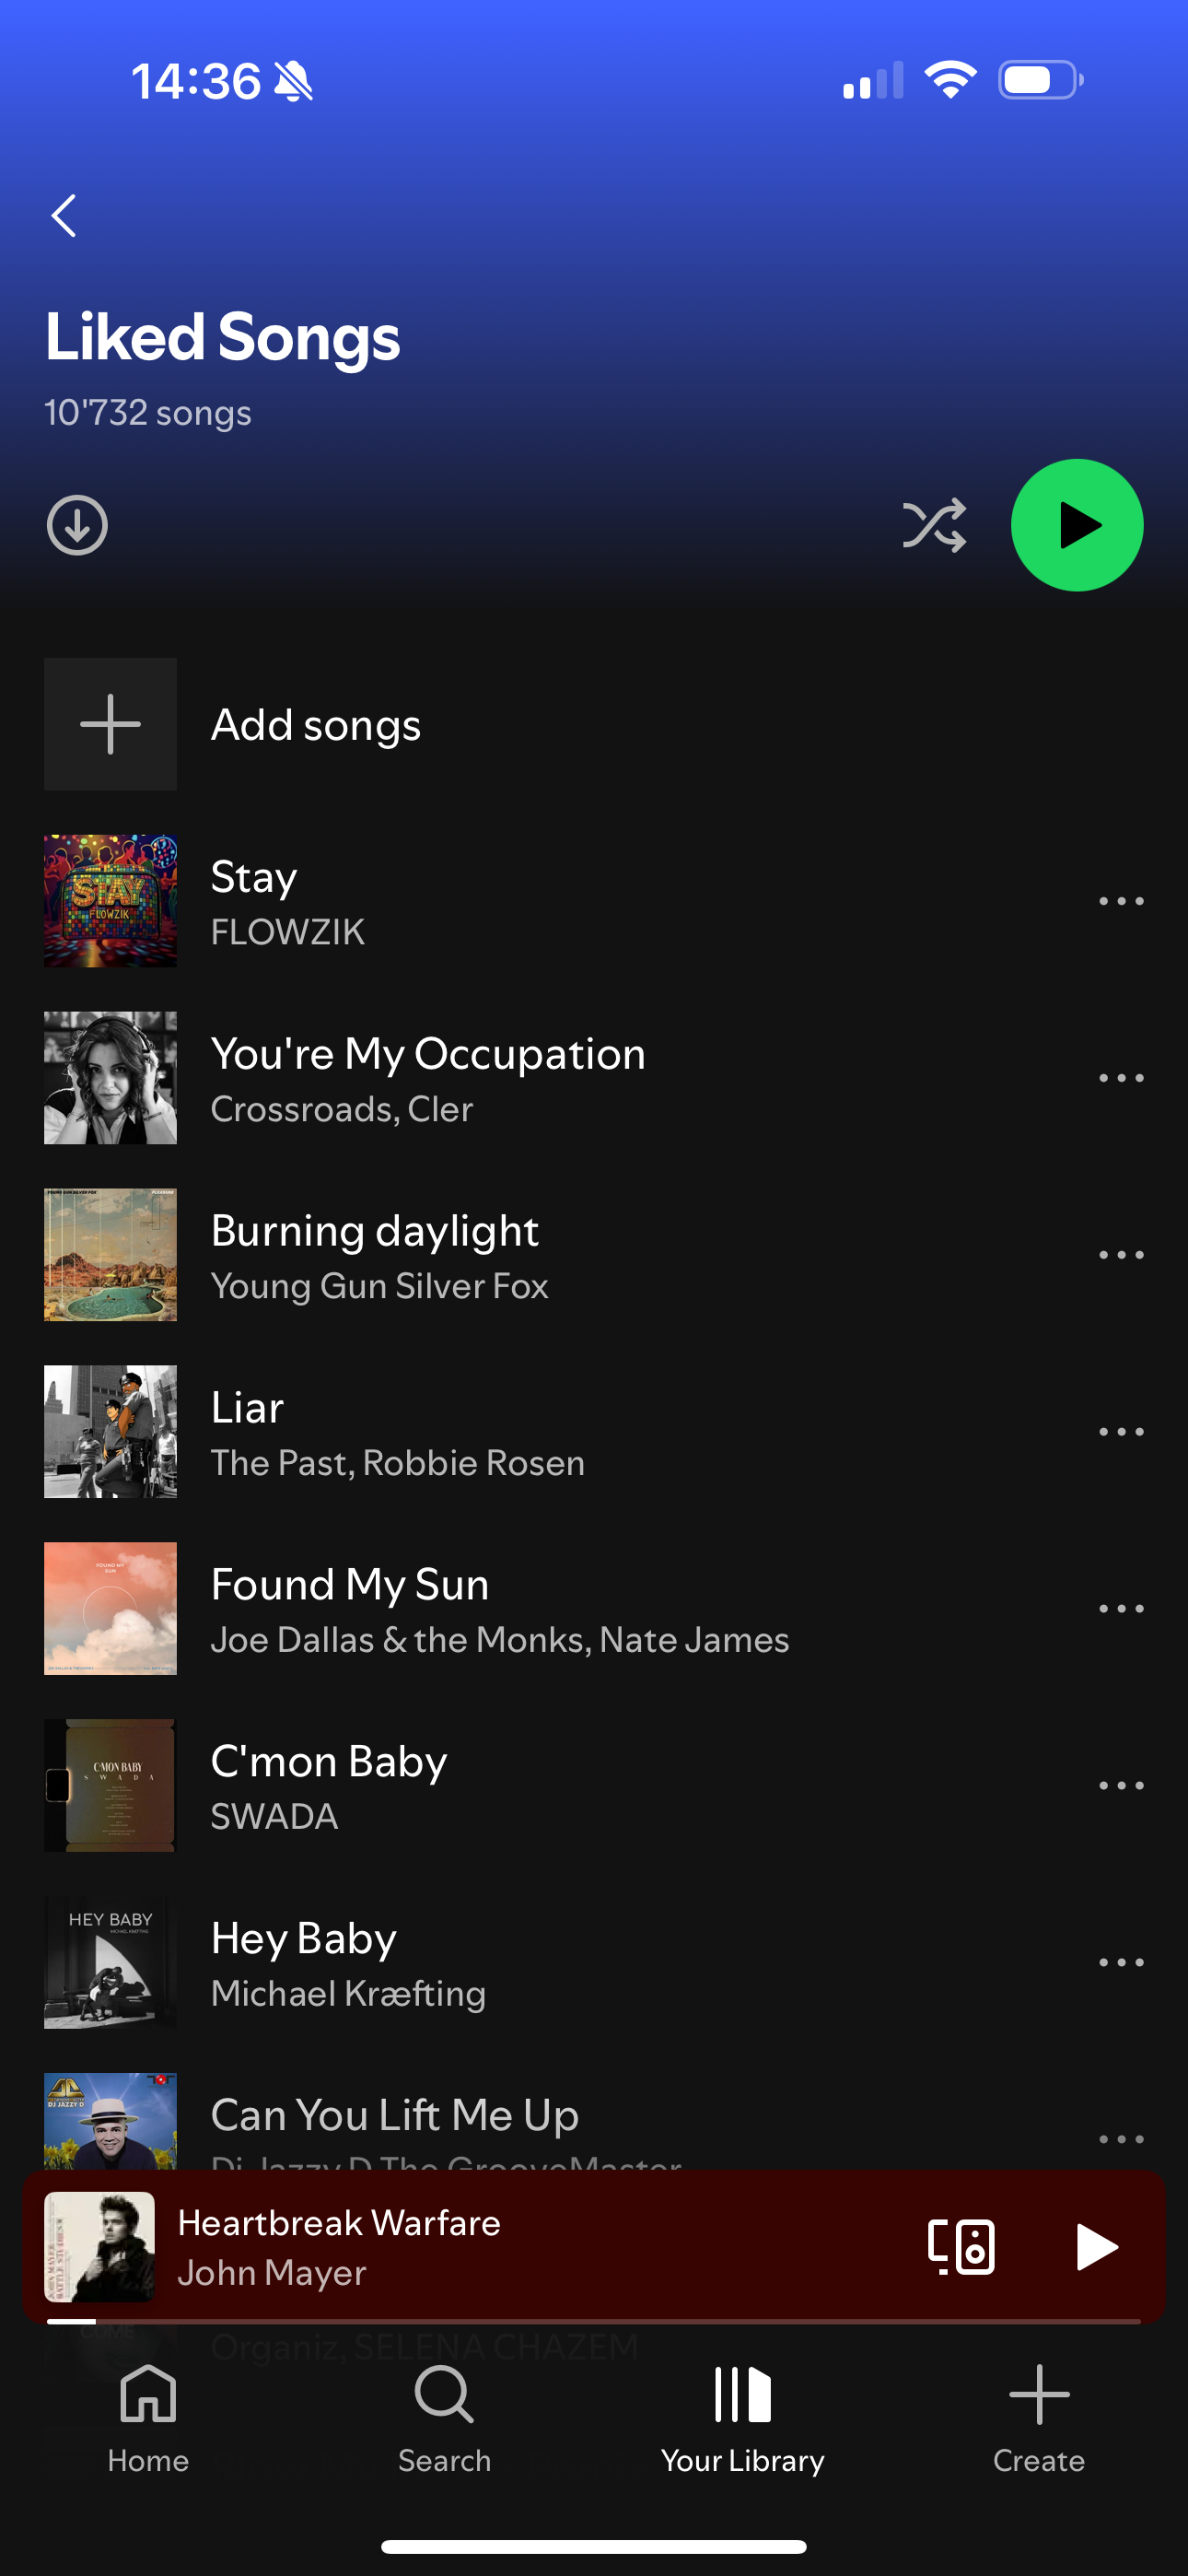1188x2576 pixels.
Task: Open three-dot menu for Burning daylight
Action: (1121, 1255)
